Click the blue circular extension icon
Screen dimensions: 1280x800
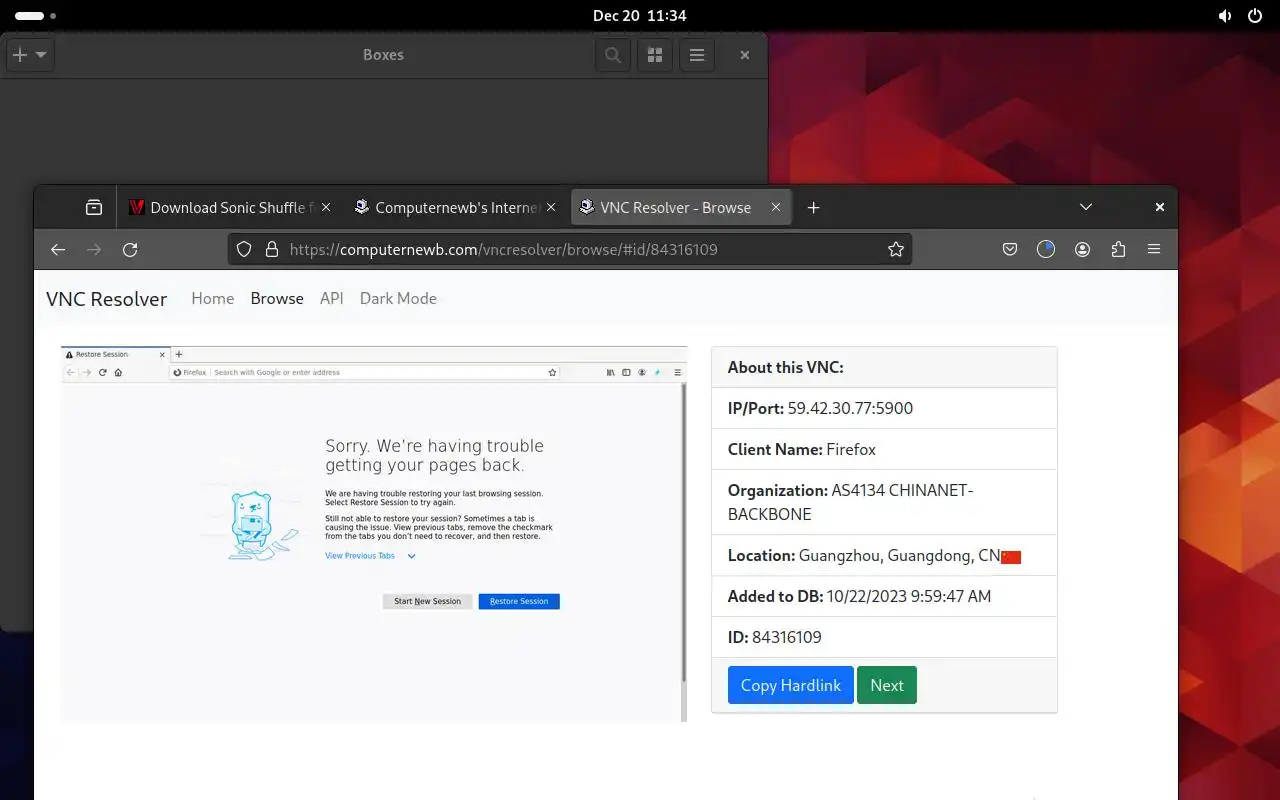tap(1046, 250)
